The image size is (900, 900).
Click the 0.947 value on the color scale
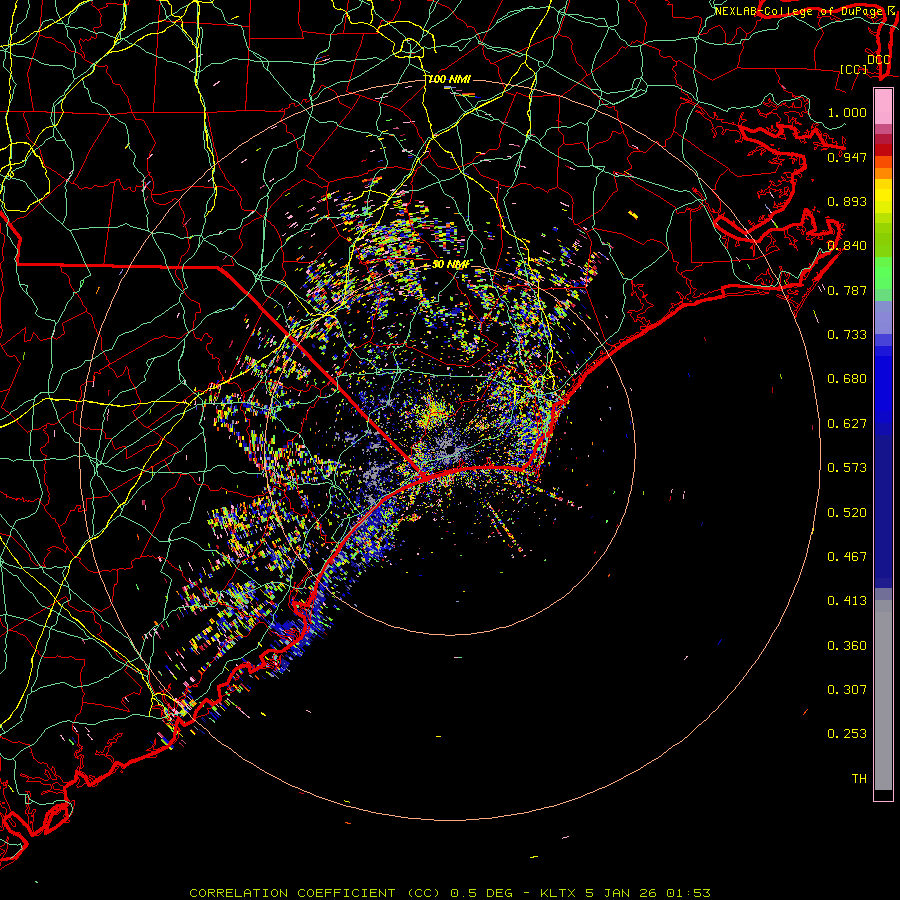coord(847,157)
